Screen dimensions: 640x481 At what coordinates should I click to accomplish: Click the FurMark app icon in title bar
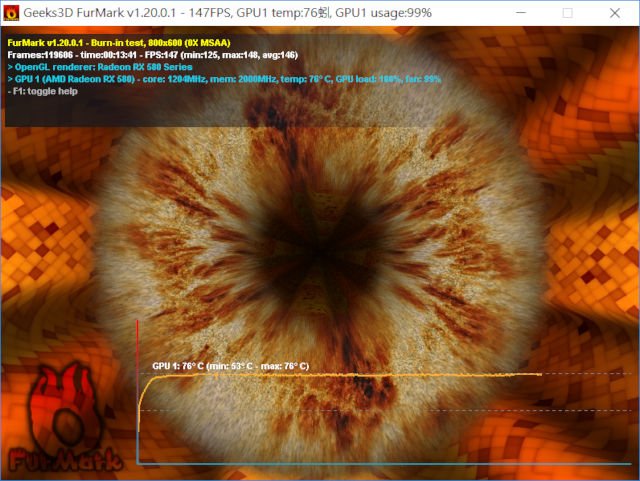tap(11, 13)
